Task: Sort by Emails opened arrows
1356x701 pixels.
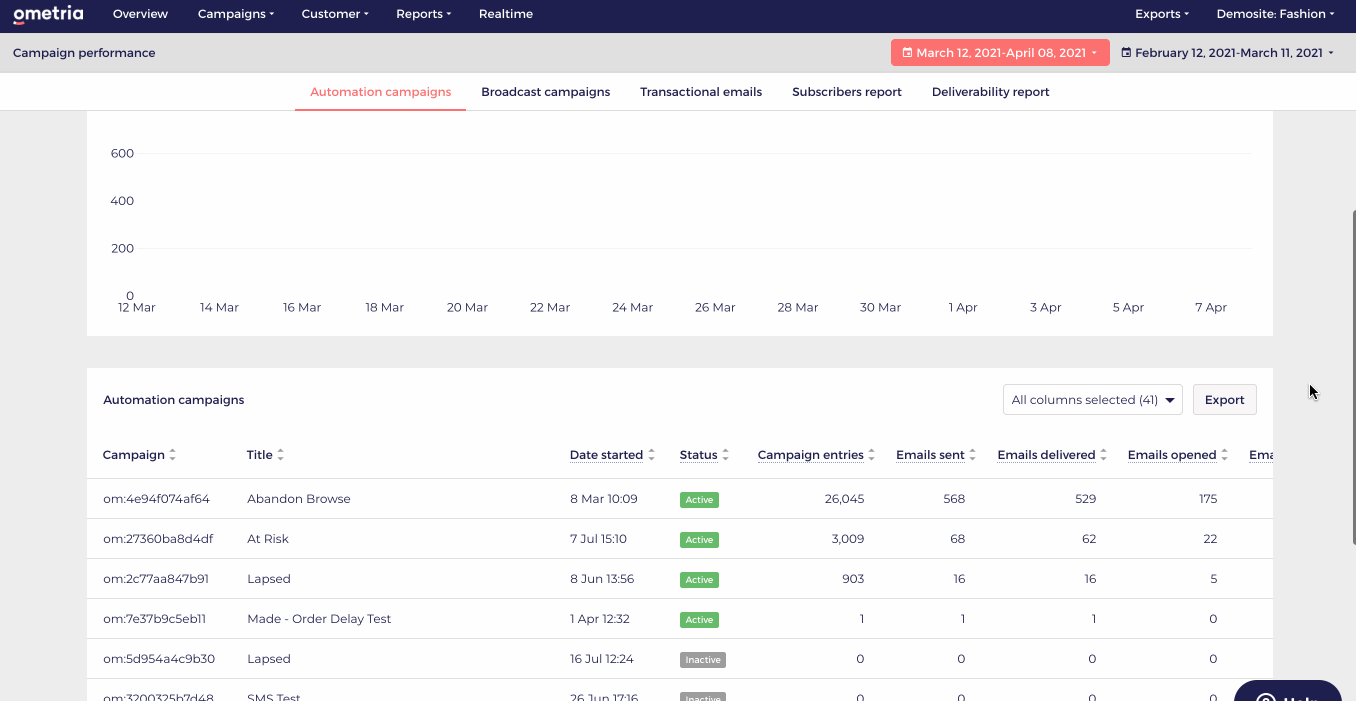Action: (1225, 455)
